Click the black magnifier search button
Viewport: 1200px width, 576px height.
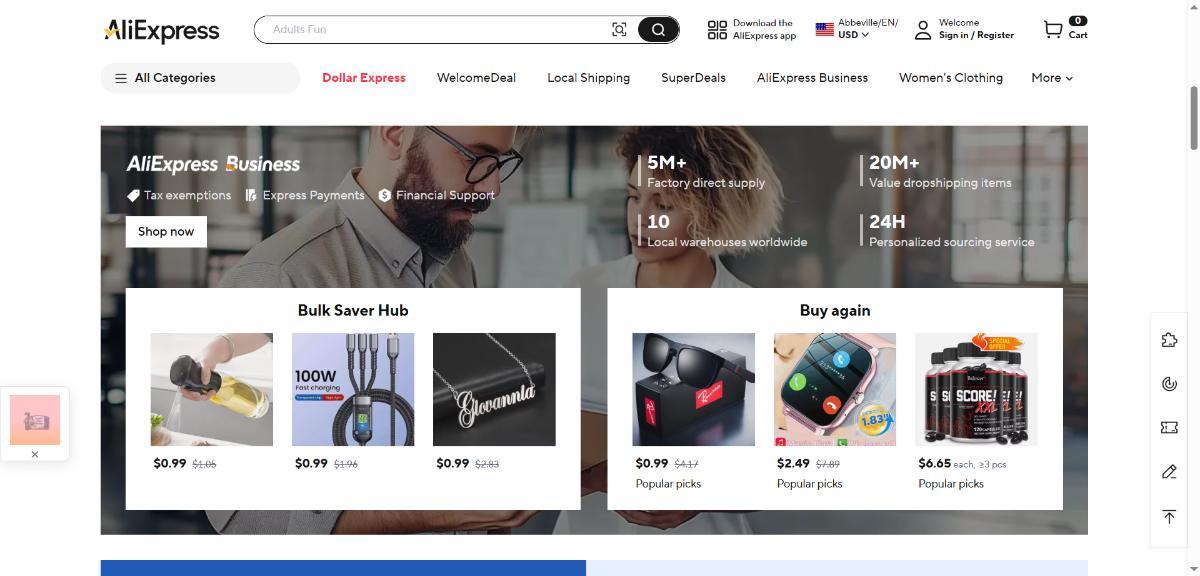658,30
